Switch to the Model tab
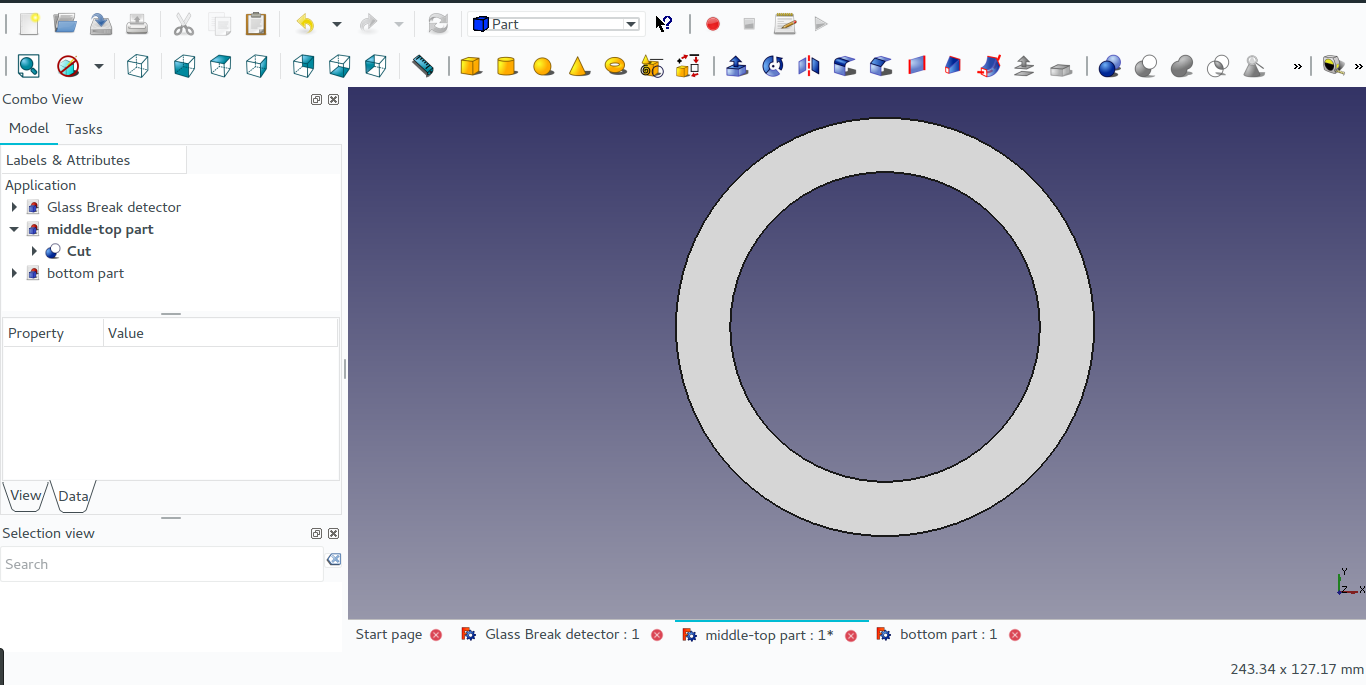Image resolution: width=1366 pixels, height=685 pixels. point(29,128)
